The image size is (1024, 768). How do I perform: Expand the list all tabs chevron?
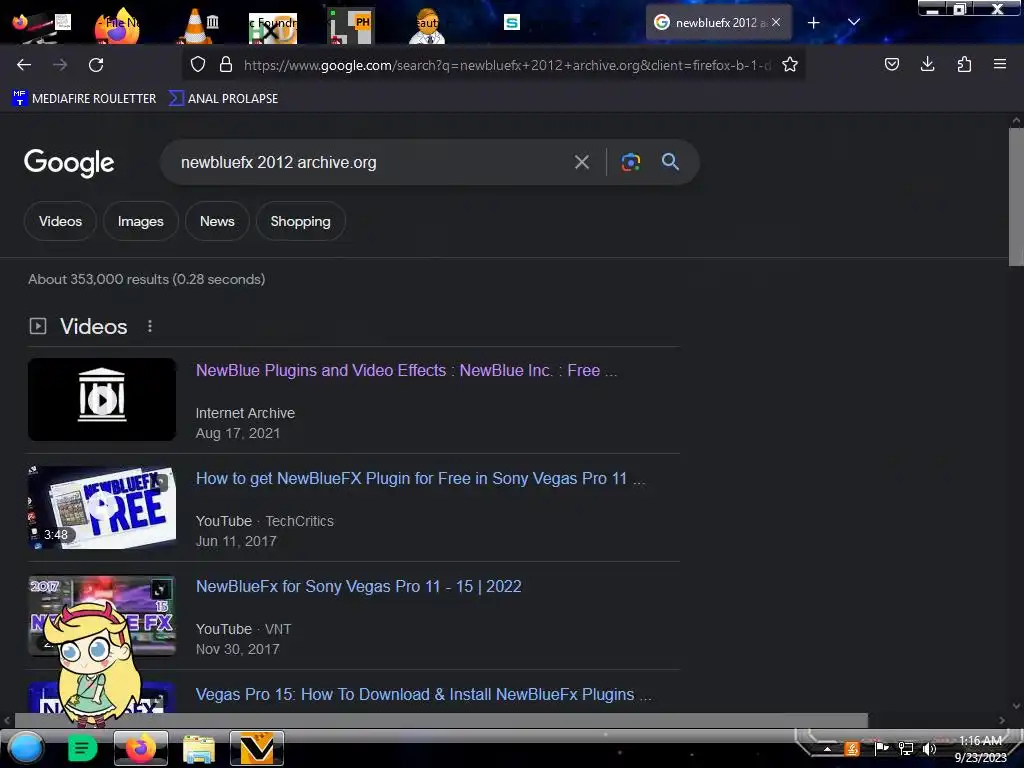point(854,22)
